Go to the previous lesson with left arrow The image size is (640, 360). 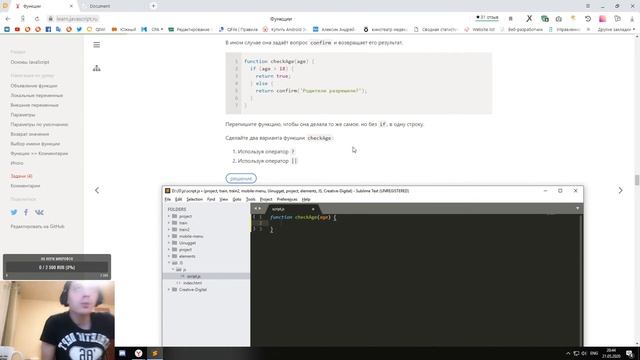coord(97,190)
